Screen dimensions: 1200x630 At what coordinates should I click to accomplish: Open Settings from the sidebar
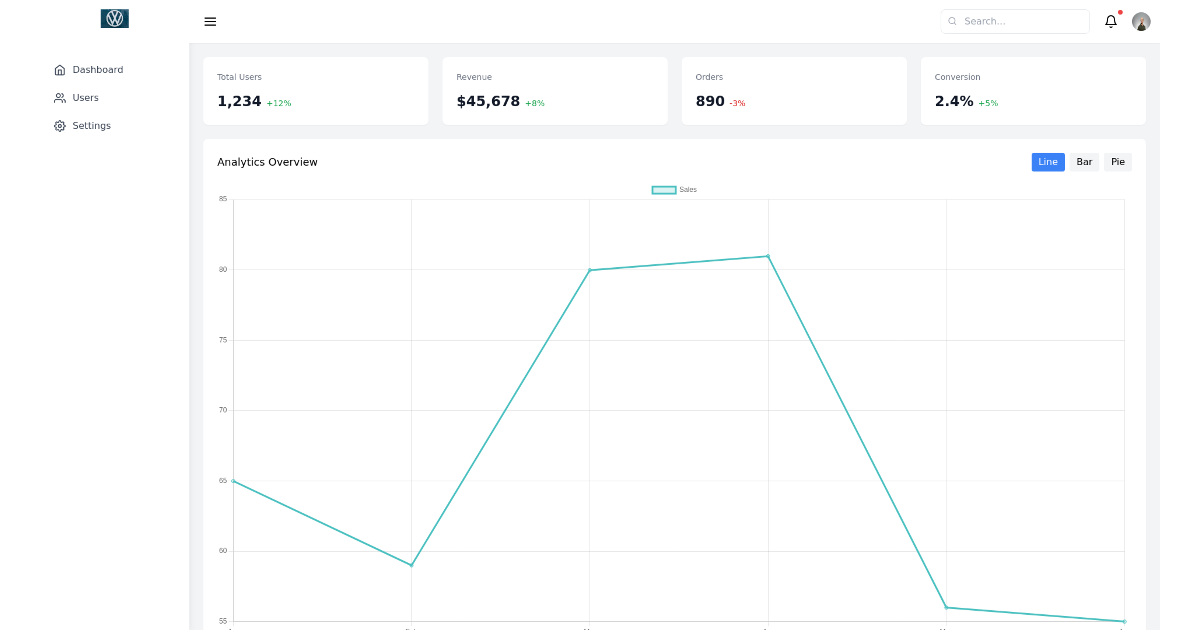[91, 125]
